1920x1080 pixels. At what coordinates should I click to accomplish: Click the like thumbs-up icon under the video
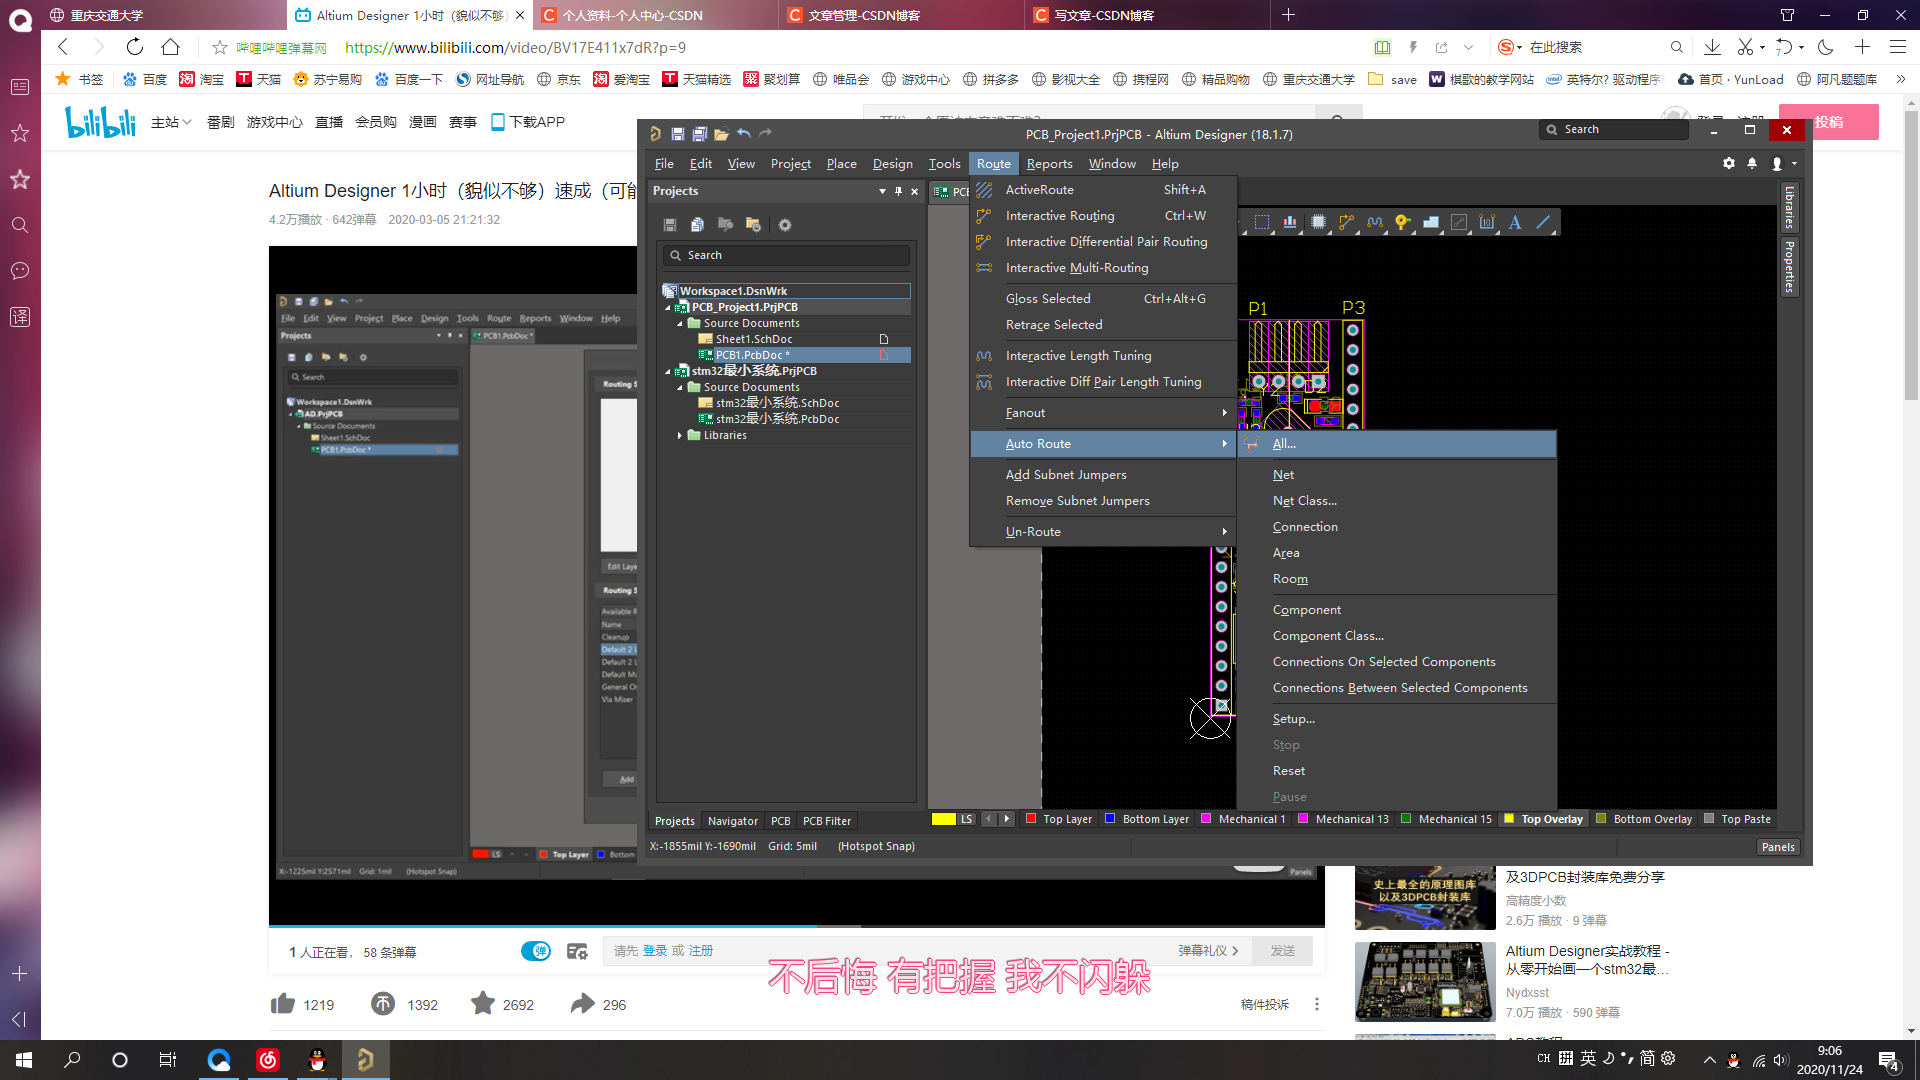283,1004
